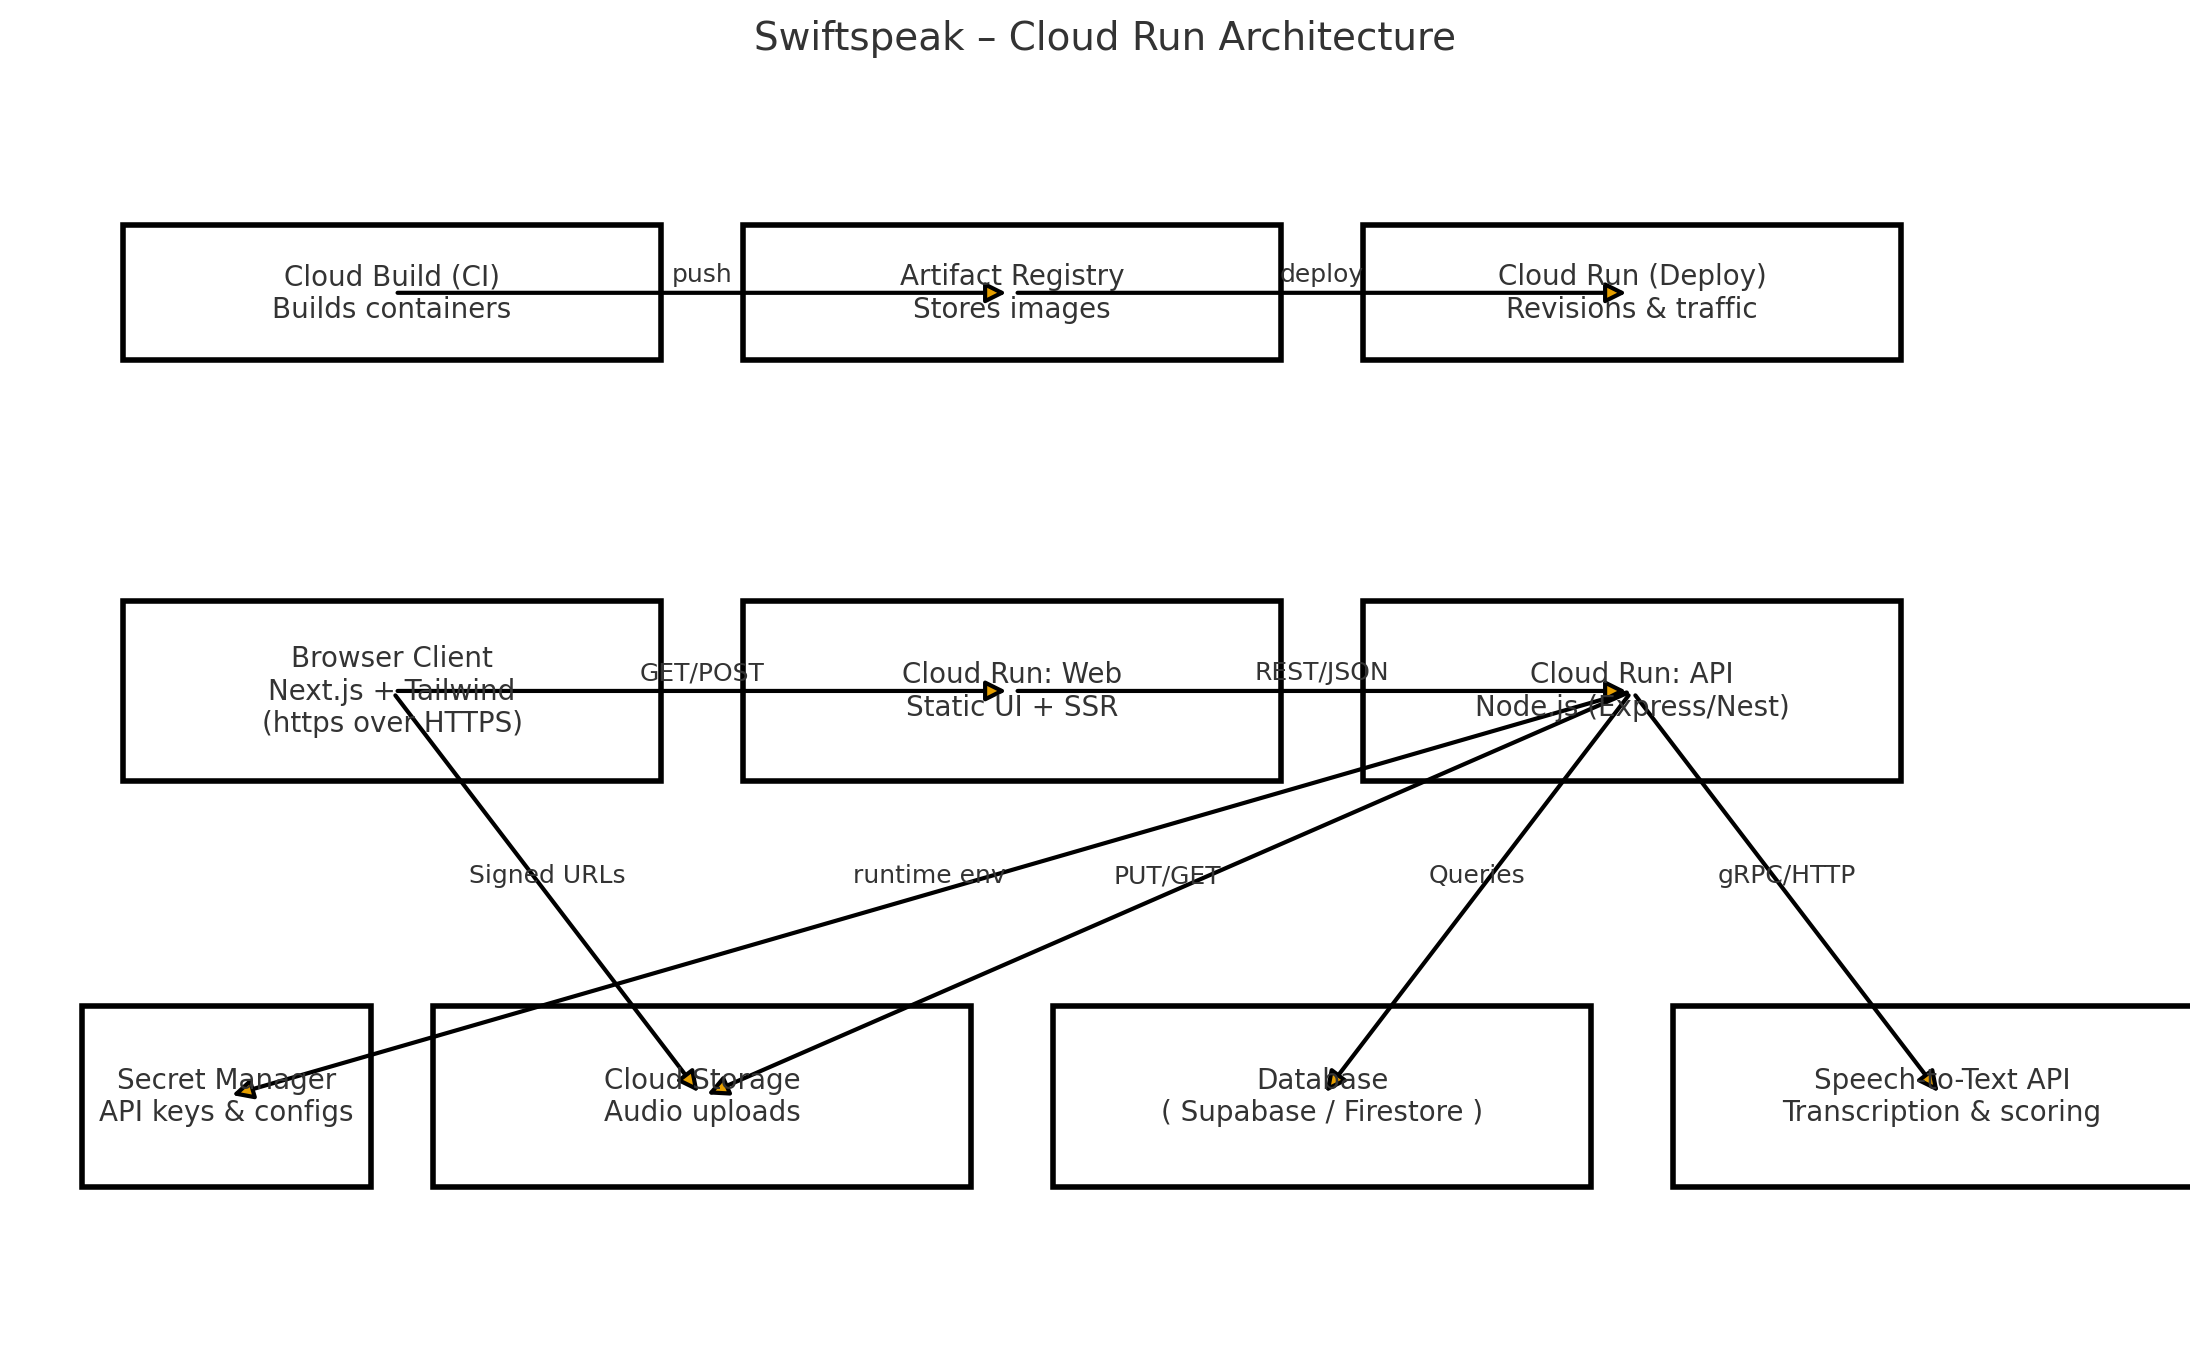Click the 'REST/JSON' connection label
Screen dimensions: 2210x1357
(x=1321, y=672)
